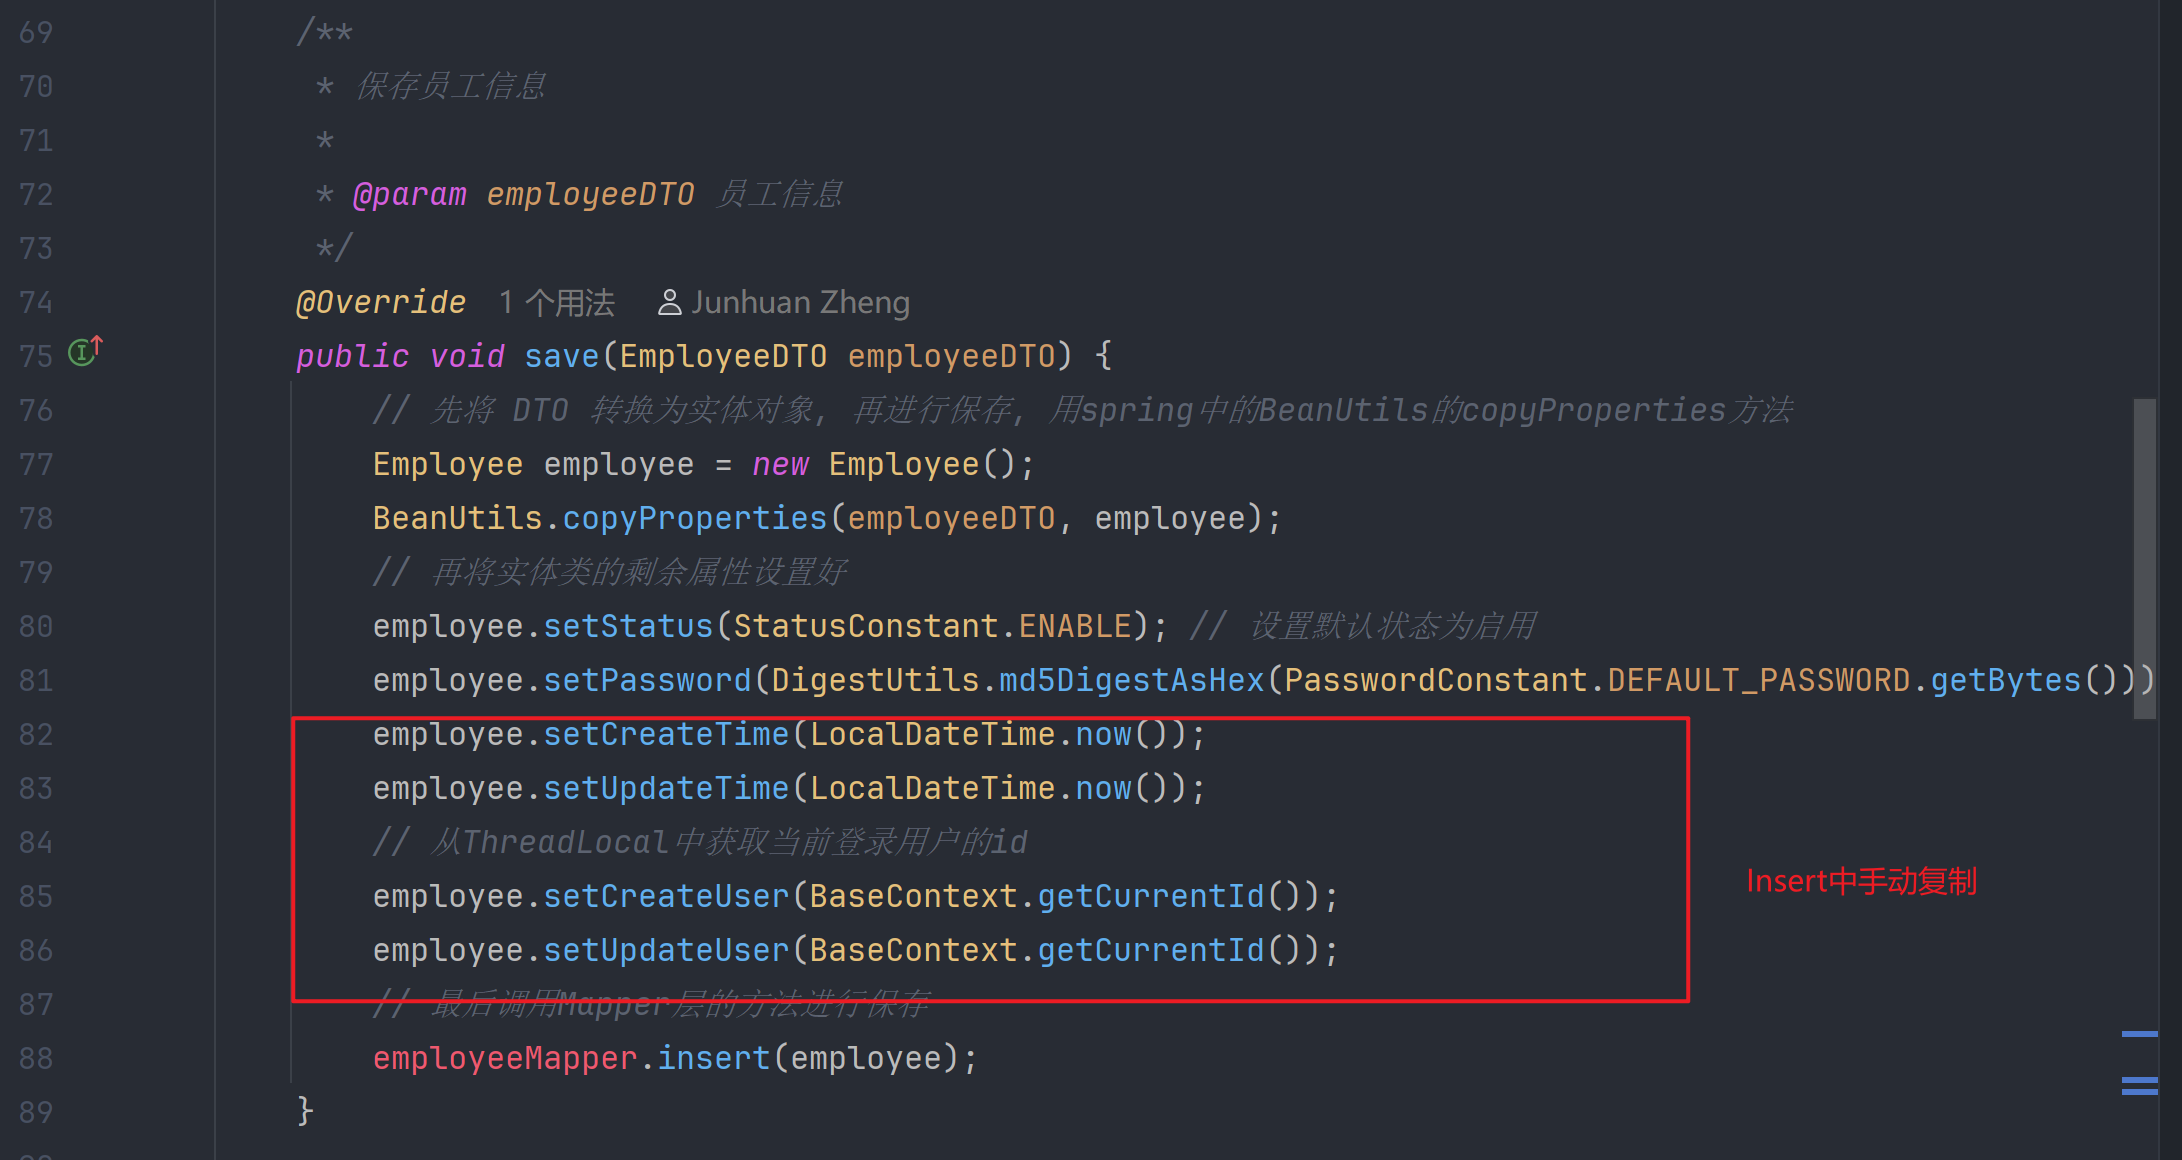Image resolution: width=2182 pixels, height=1160 pixels.
Task: Click the single blue stripe marker on scrollbar
Action: coord(2139,1034)
